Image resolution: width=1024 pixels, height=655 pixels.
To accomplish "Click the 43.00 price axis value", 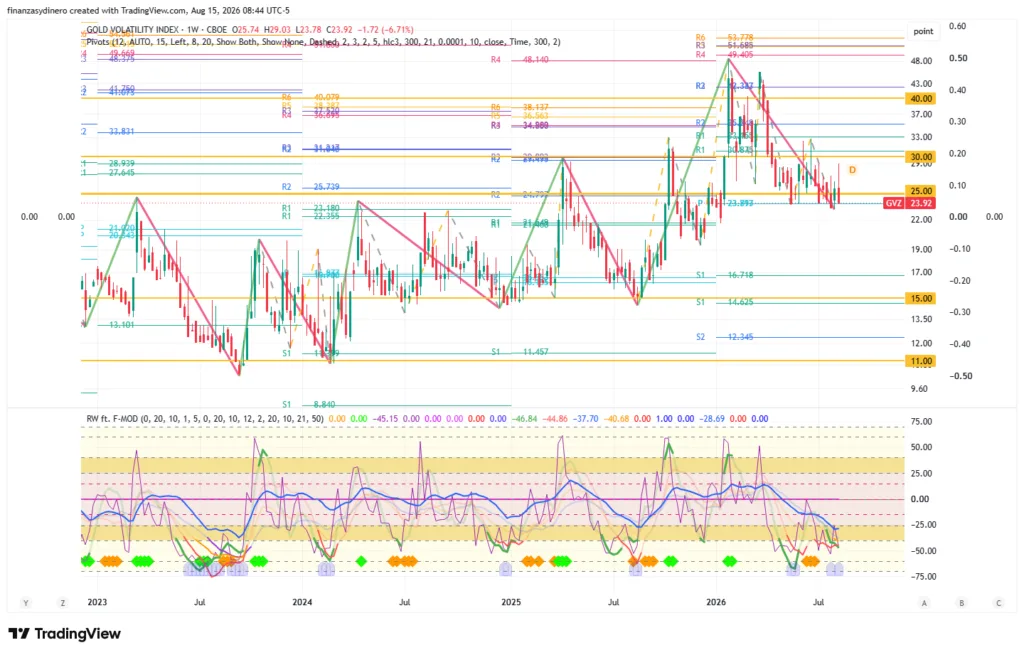I will (x=921, y=84).
